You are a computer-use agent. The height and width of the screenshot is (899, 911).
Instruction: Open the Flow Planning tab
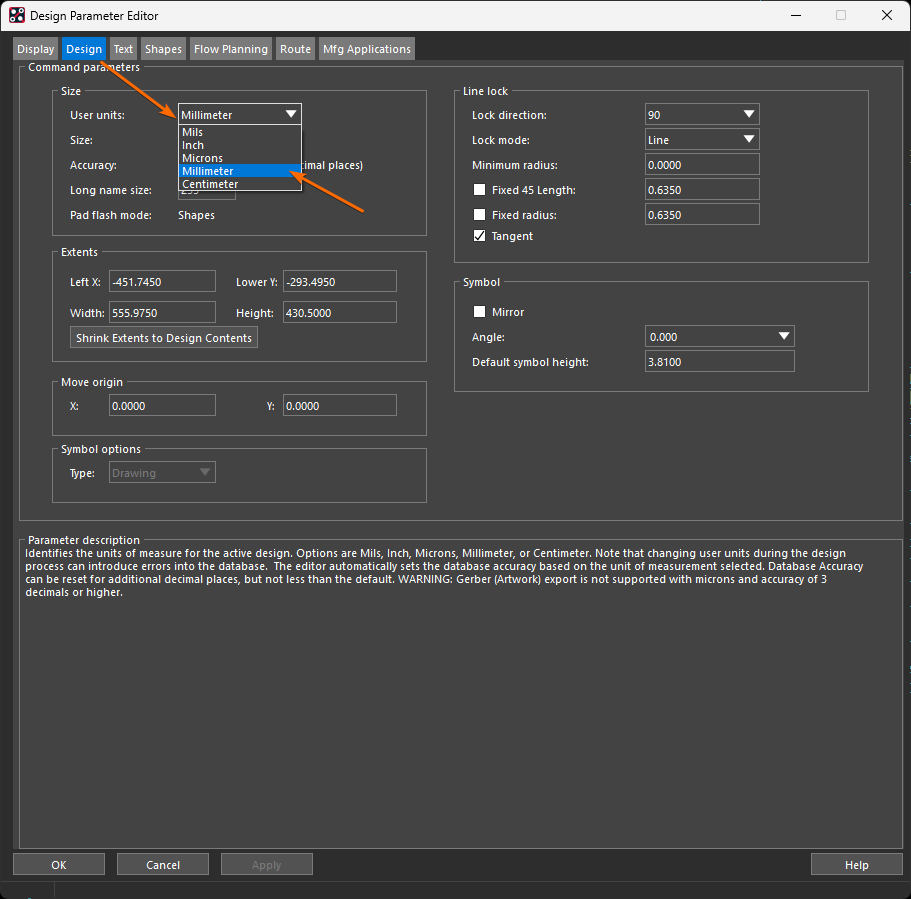click(231, 49)
